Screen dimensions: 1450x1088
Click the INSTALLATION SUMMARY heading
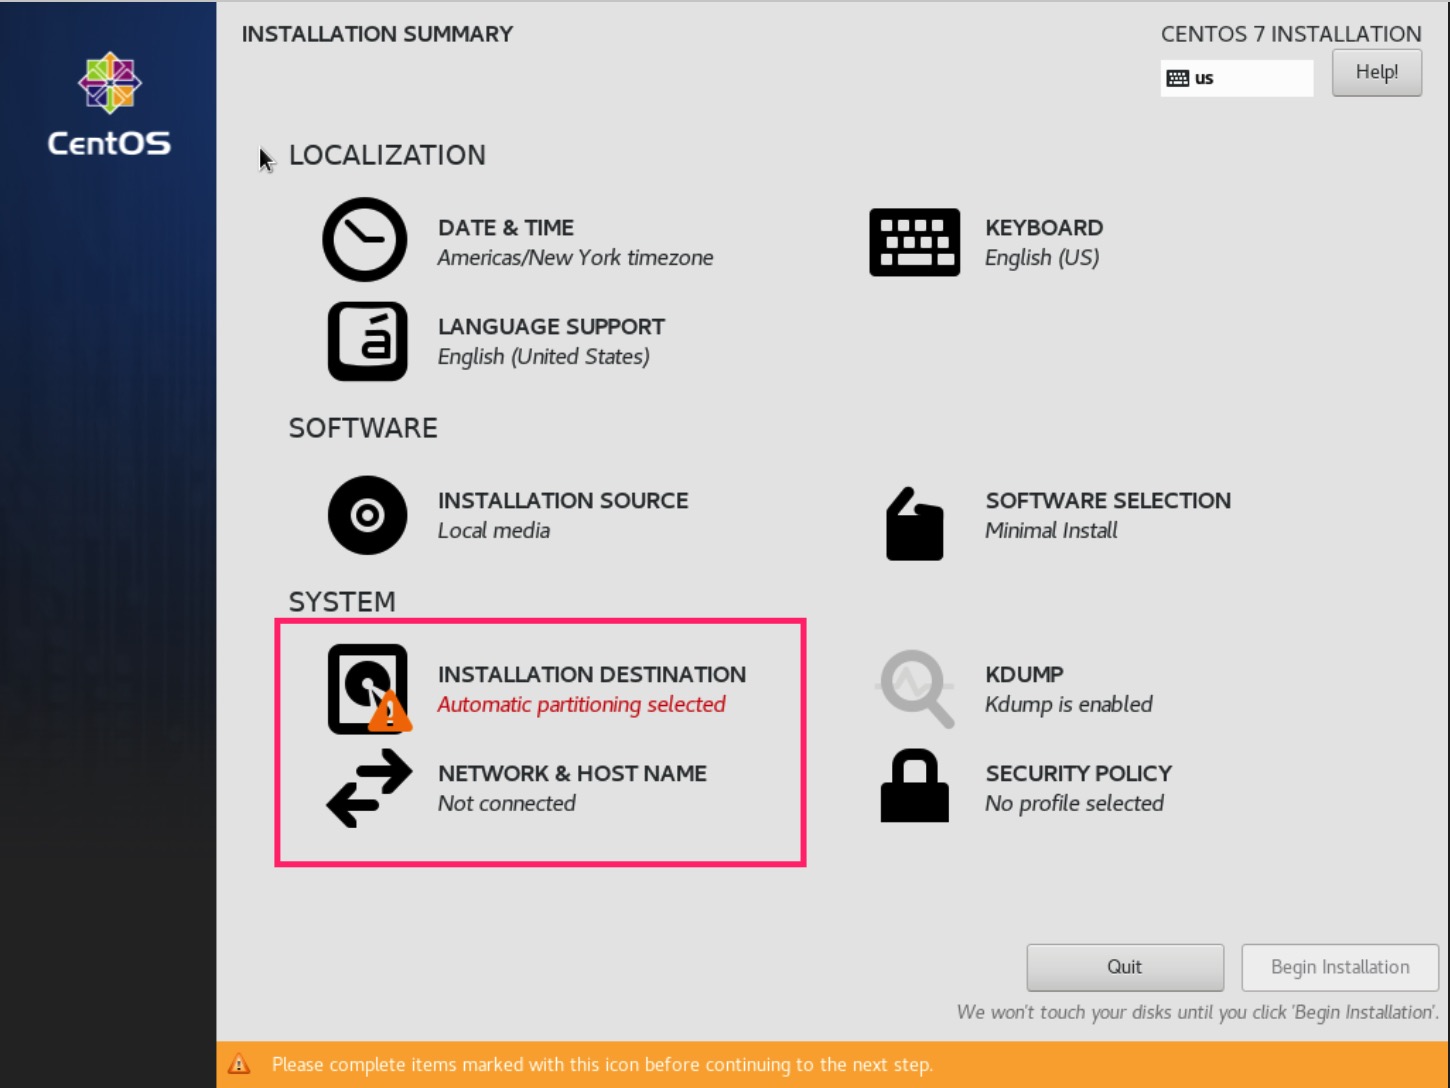coord(377,34)
